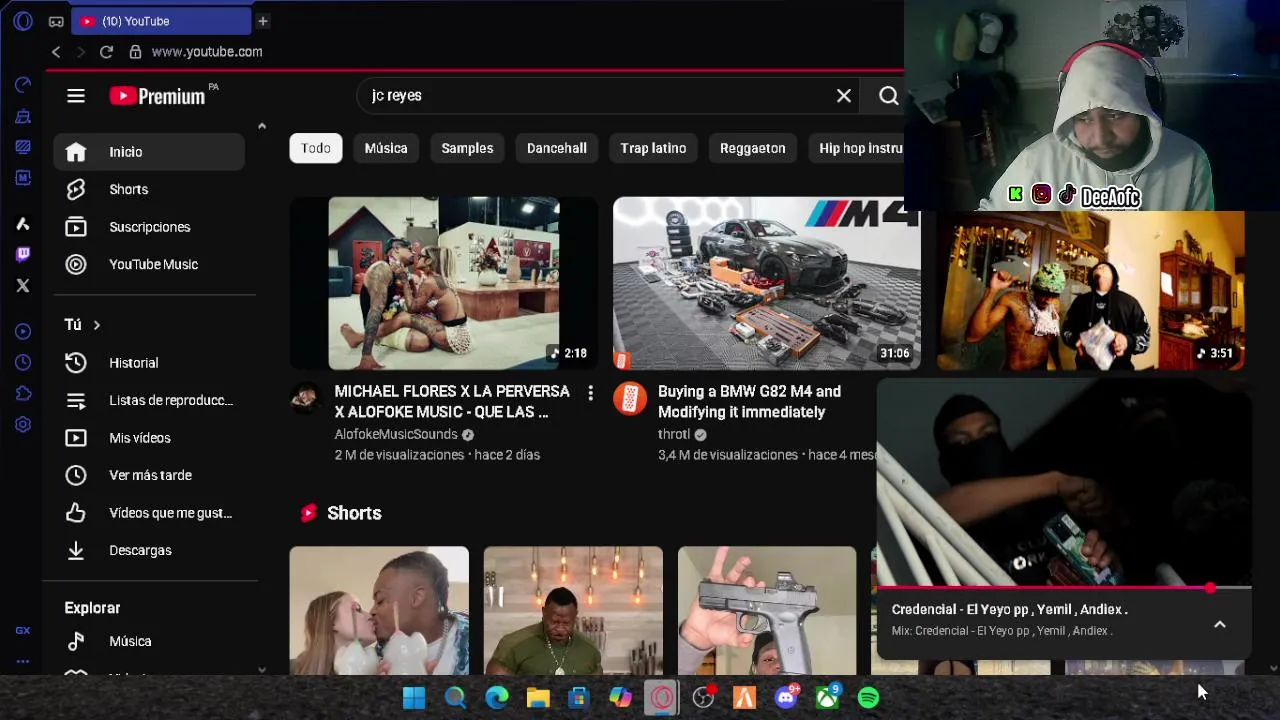The width and height of the screenshot is (1280, 720).
Task: Open Player icon in Opera sidebar
Action: (23, 332)
